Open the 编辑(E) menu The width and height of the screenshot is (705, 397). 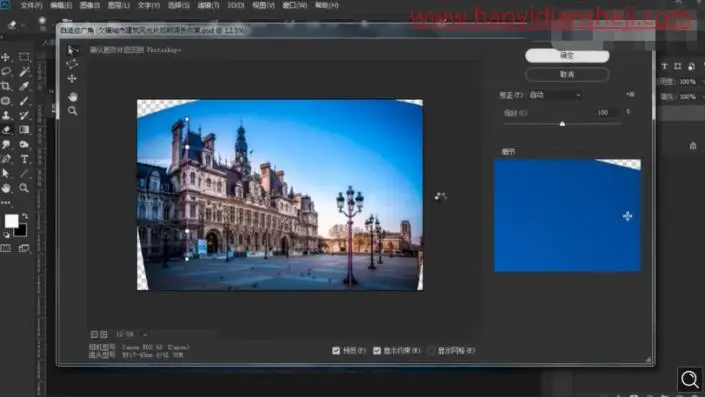coord(61,5)
